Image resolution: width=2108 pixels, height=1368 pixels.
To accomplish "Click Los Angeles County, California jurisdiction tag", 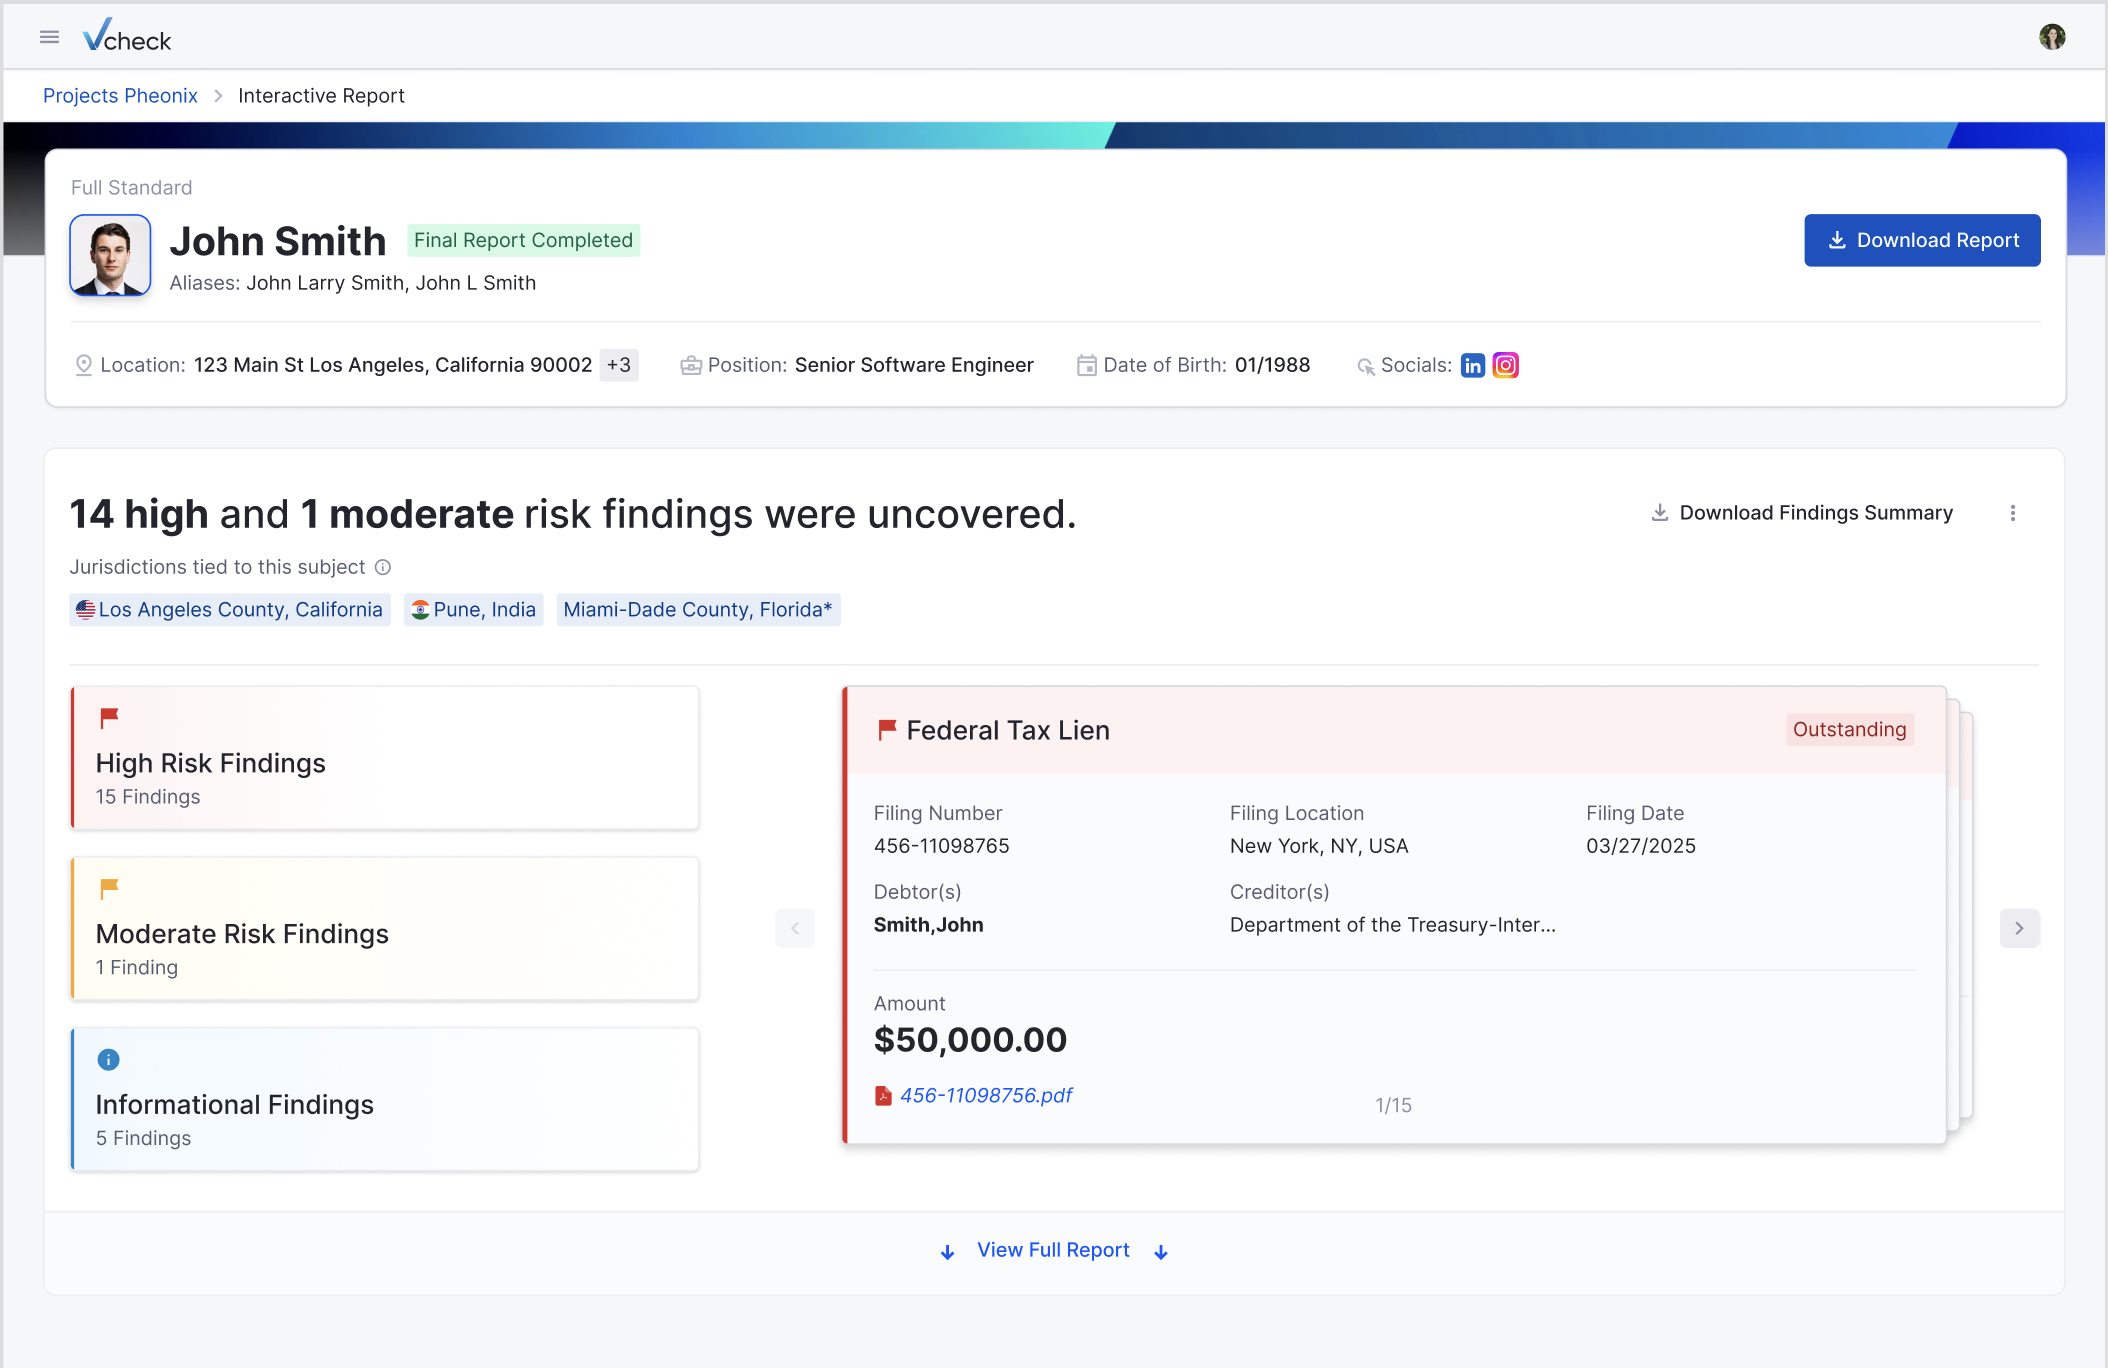I will (229, 610).
